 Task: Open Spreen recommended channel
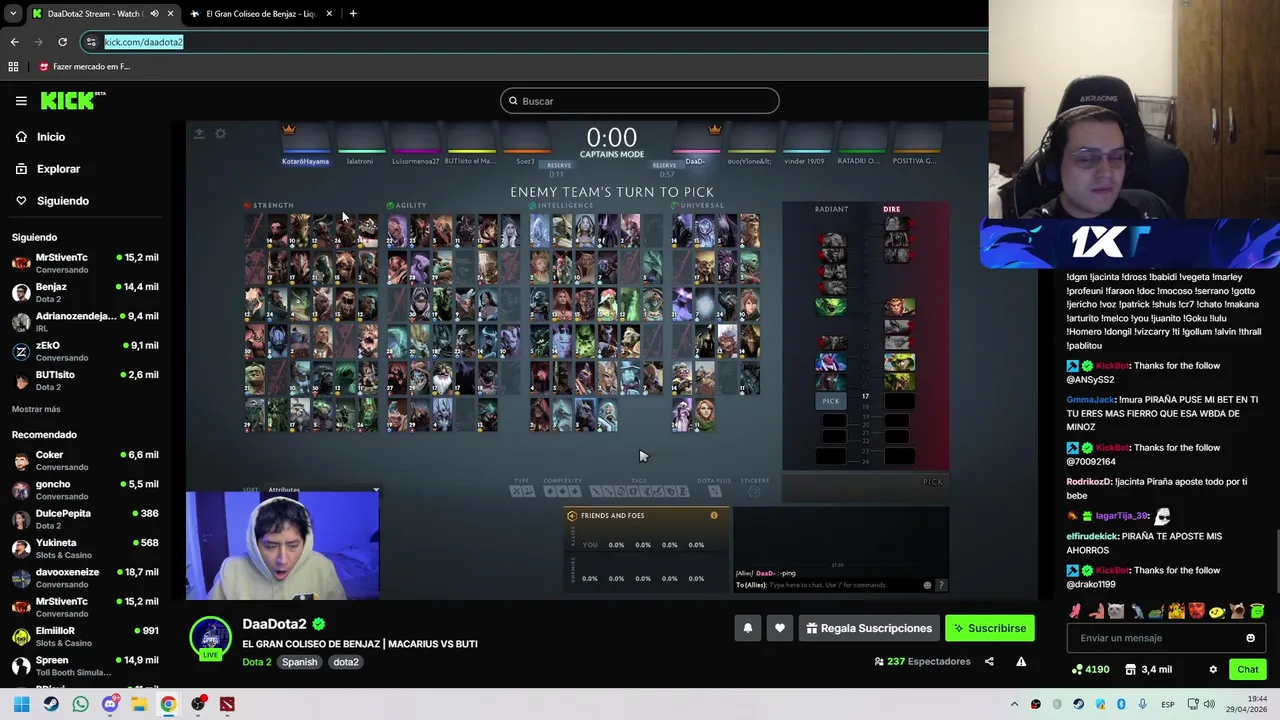pyautogui.click(x=85, y=666)
